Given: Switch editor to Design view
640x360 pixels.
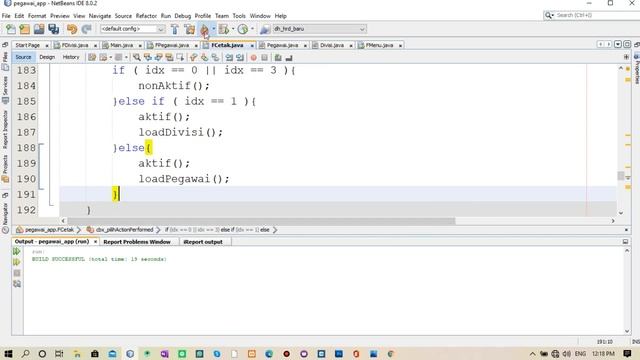Looking at the screenshot, I should pos(47,57).
